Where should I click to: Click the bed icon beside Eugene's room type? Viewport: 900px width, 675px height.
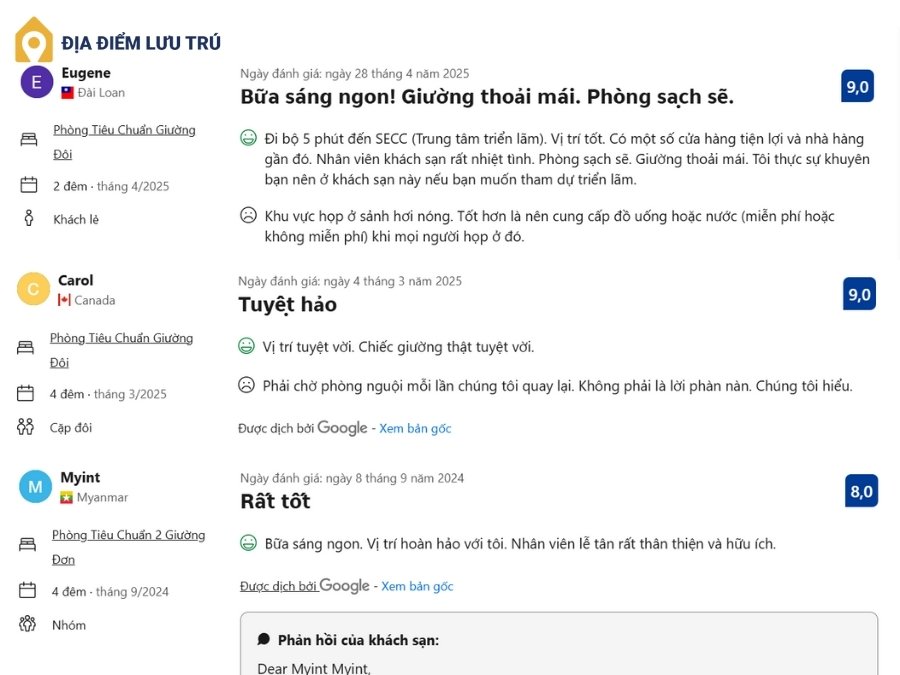pyautogui.click(x=28, y=139)
